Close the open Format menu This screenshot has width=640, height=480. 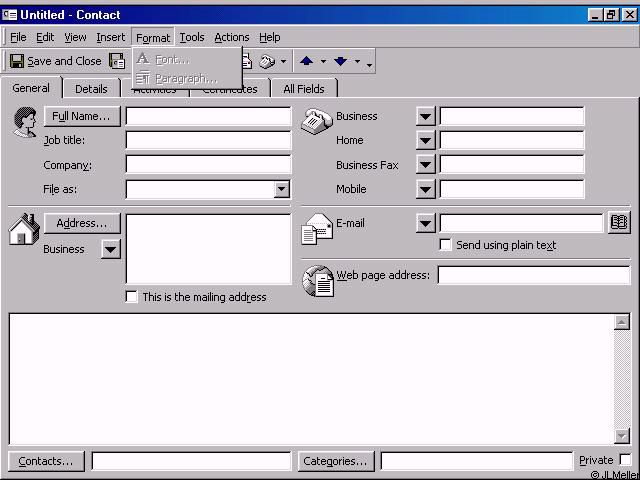pyautogui.click(x=153, y=37)
